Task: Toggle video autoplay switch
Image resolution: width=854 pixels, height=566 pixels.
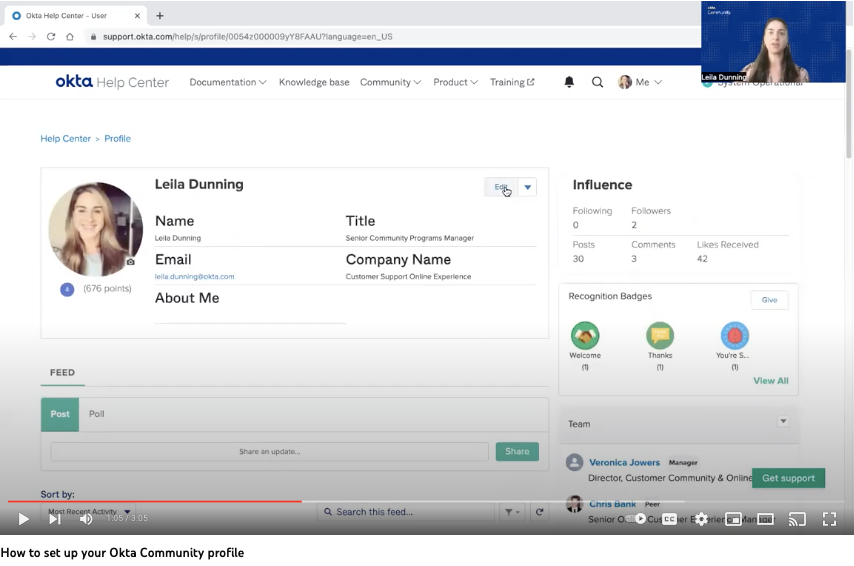Action: pyautogui.click(x=635, y=519)
